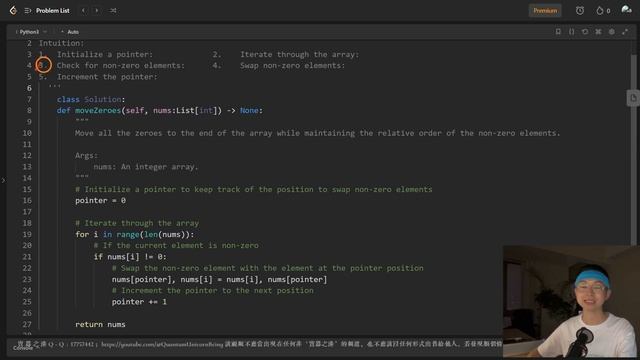640x360 pixels.
Task: Click the webcam video overlay
Action: tap(571, 302)
